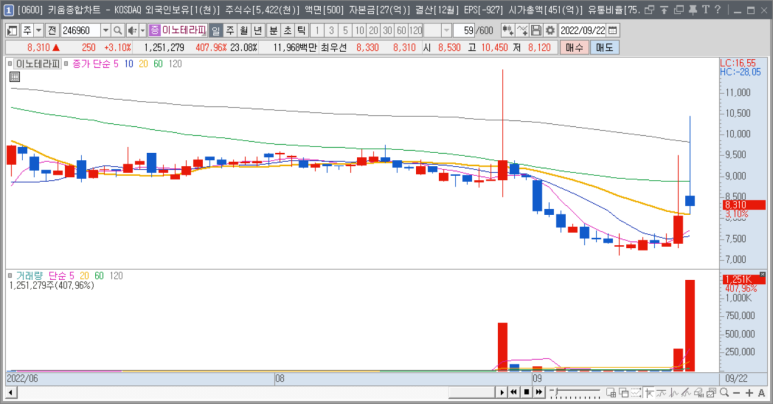Open the stock search magnifier
The width and height of the screenshot is (773, 404).
(117, 31)
